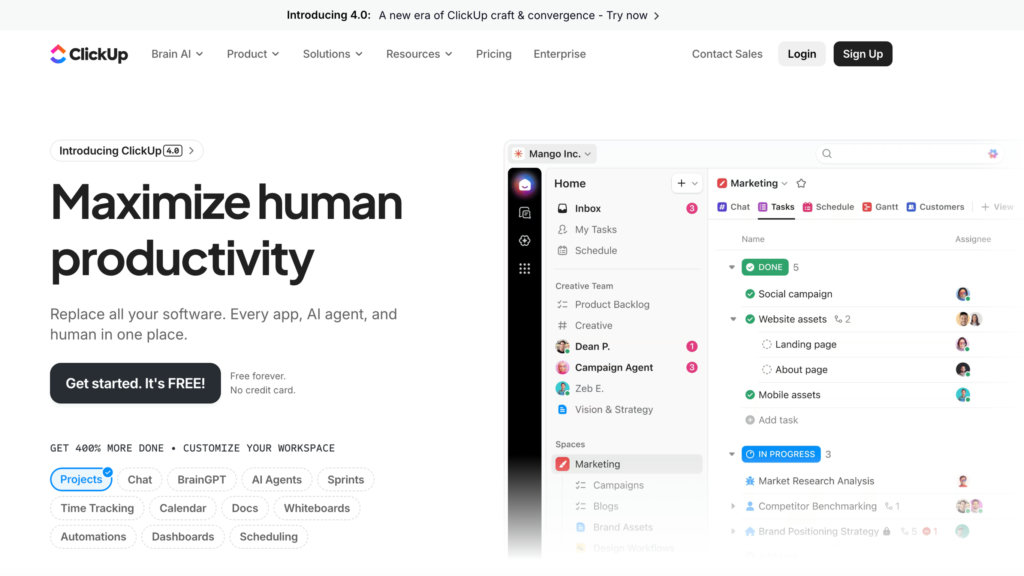The height and width of the screenshot is (576, 1024).
Task: Click the Get started. It's FREE! button
Action: click(135, 383)
